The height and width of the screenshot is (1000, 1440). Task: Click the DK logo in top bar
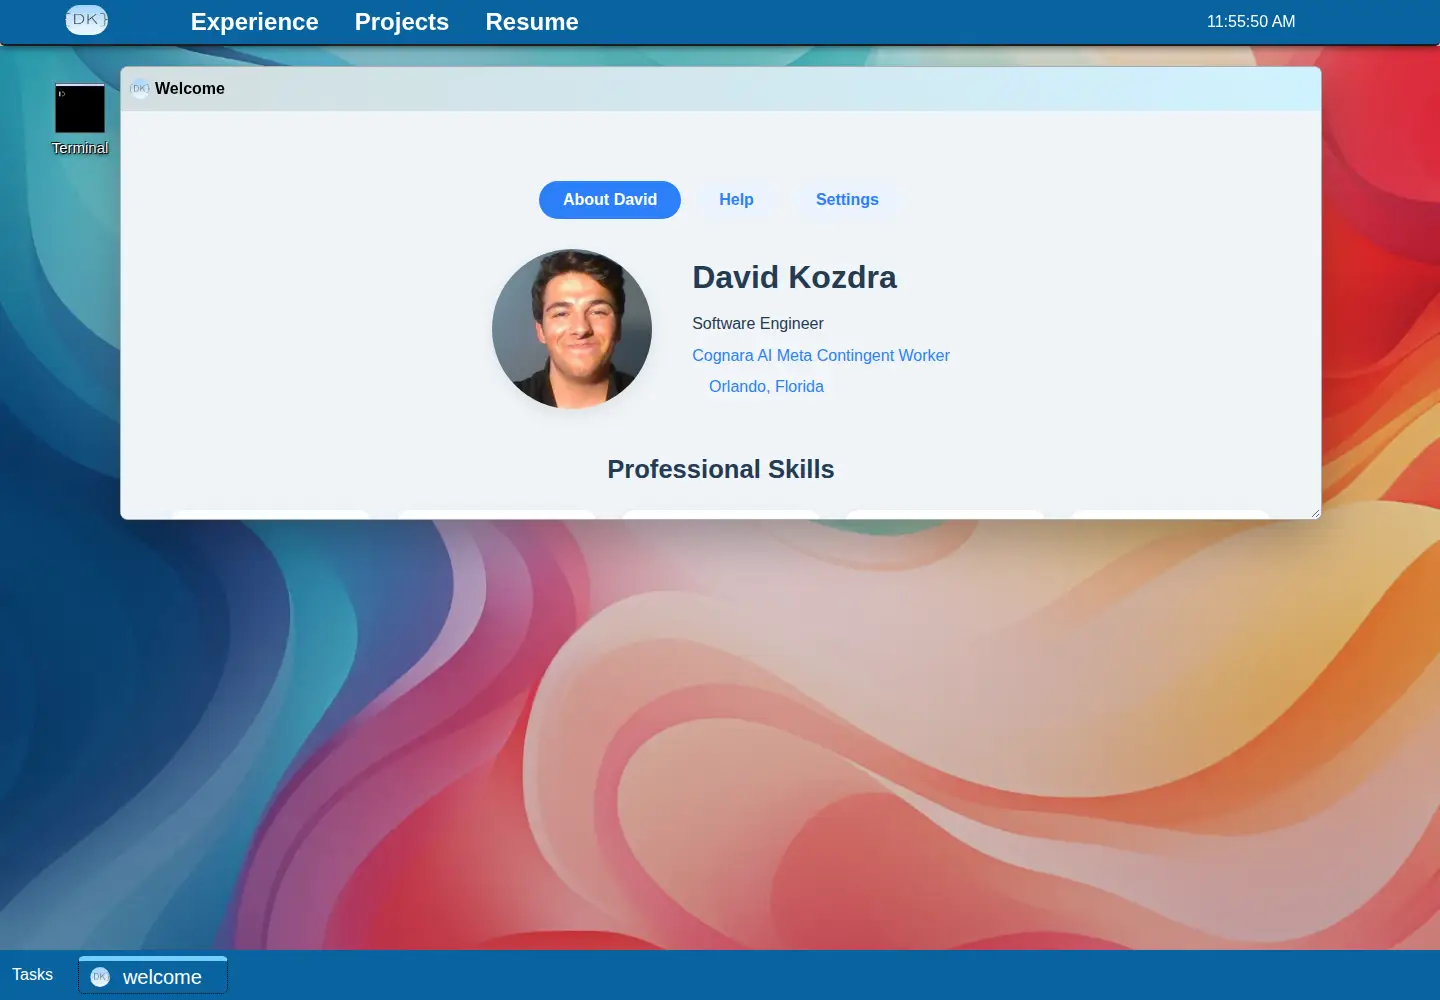pyautogui.click(x=87, y=20)
